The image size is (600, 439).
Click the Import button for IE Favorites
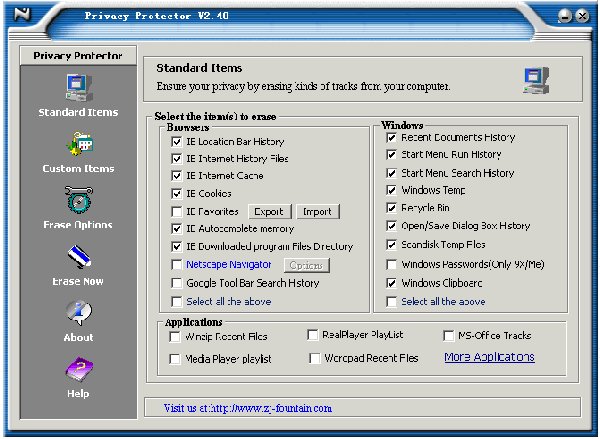(318, 212)
